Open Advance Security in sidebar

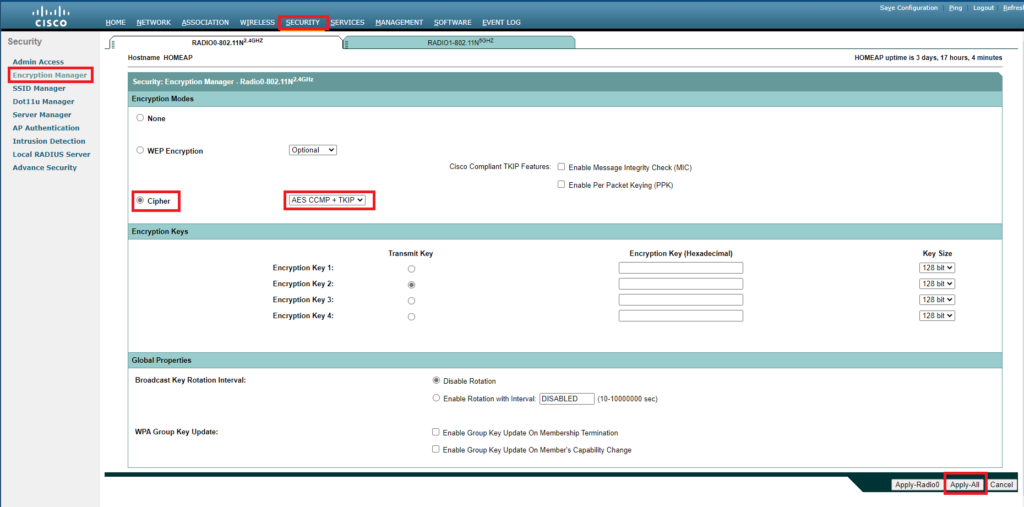click(x=44, y=167)
